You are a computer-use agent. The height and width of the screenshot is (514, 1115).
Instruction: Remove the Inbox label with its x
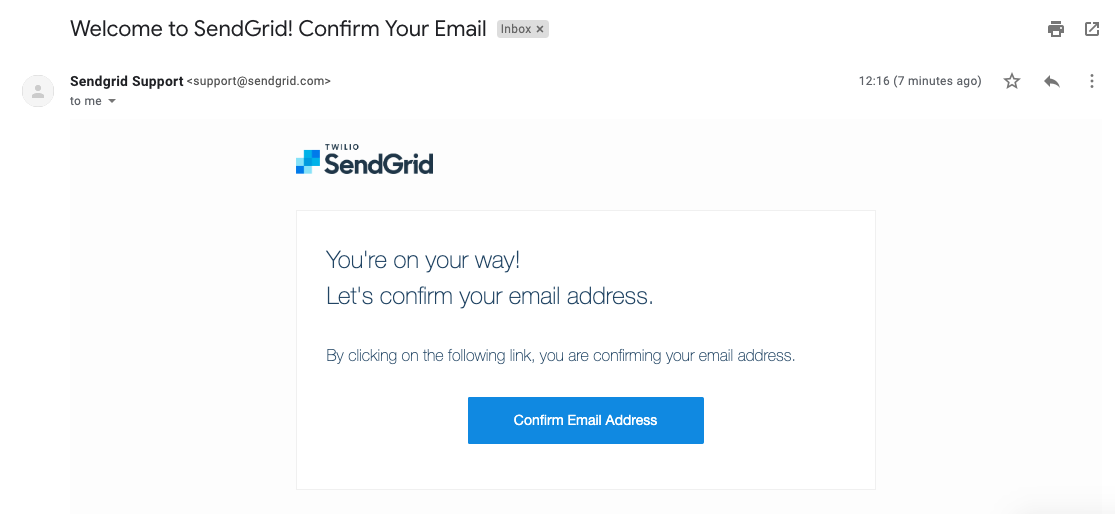point(540,29)
